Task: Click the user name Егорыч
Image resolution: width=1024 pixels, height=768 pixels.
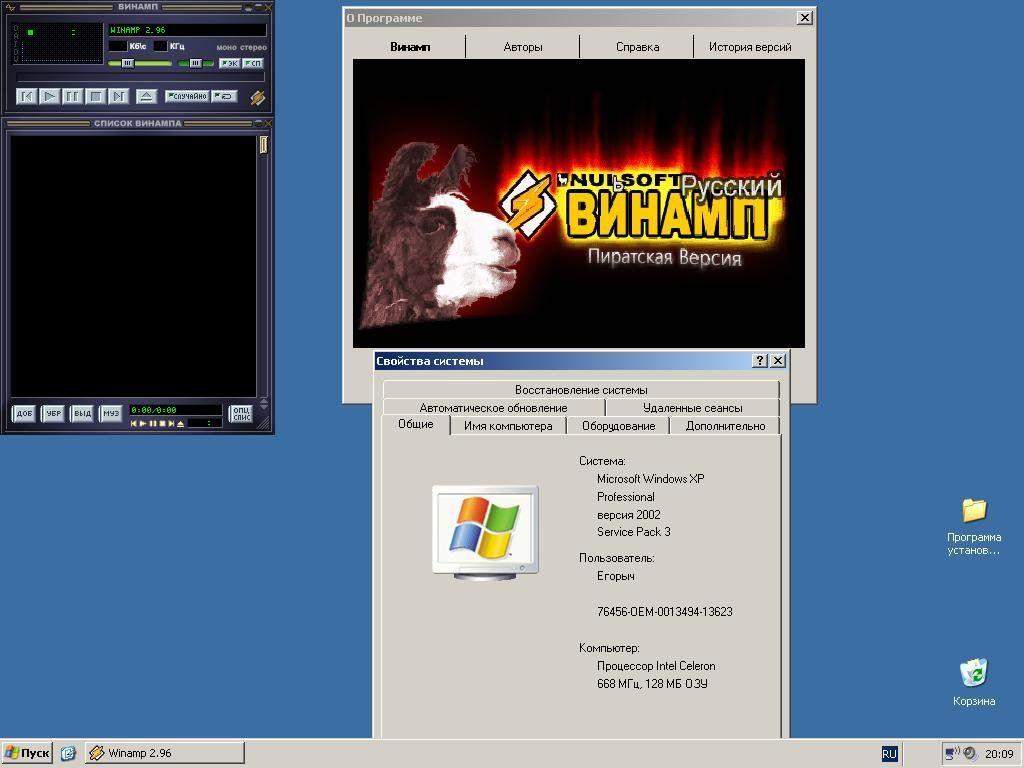Action: [x=616, y=576]
